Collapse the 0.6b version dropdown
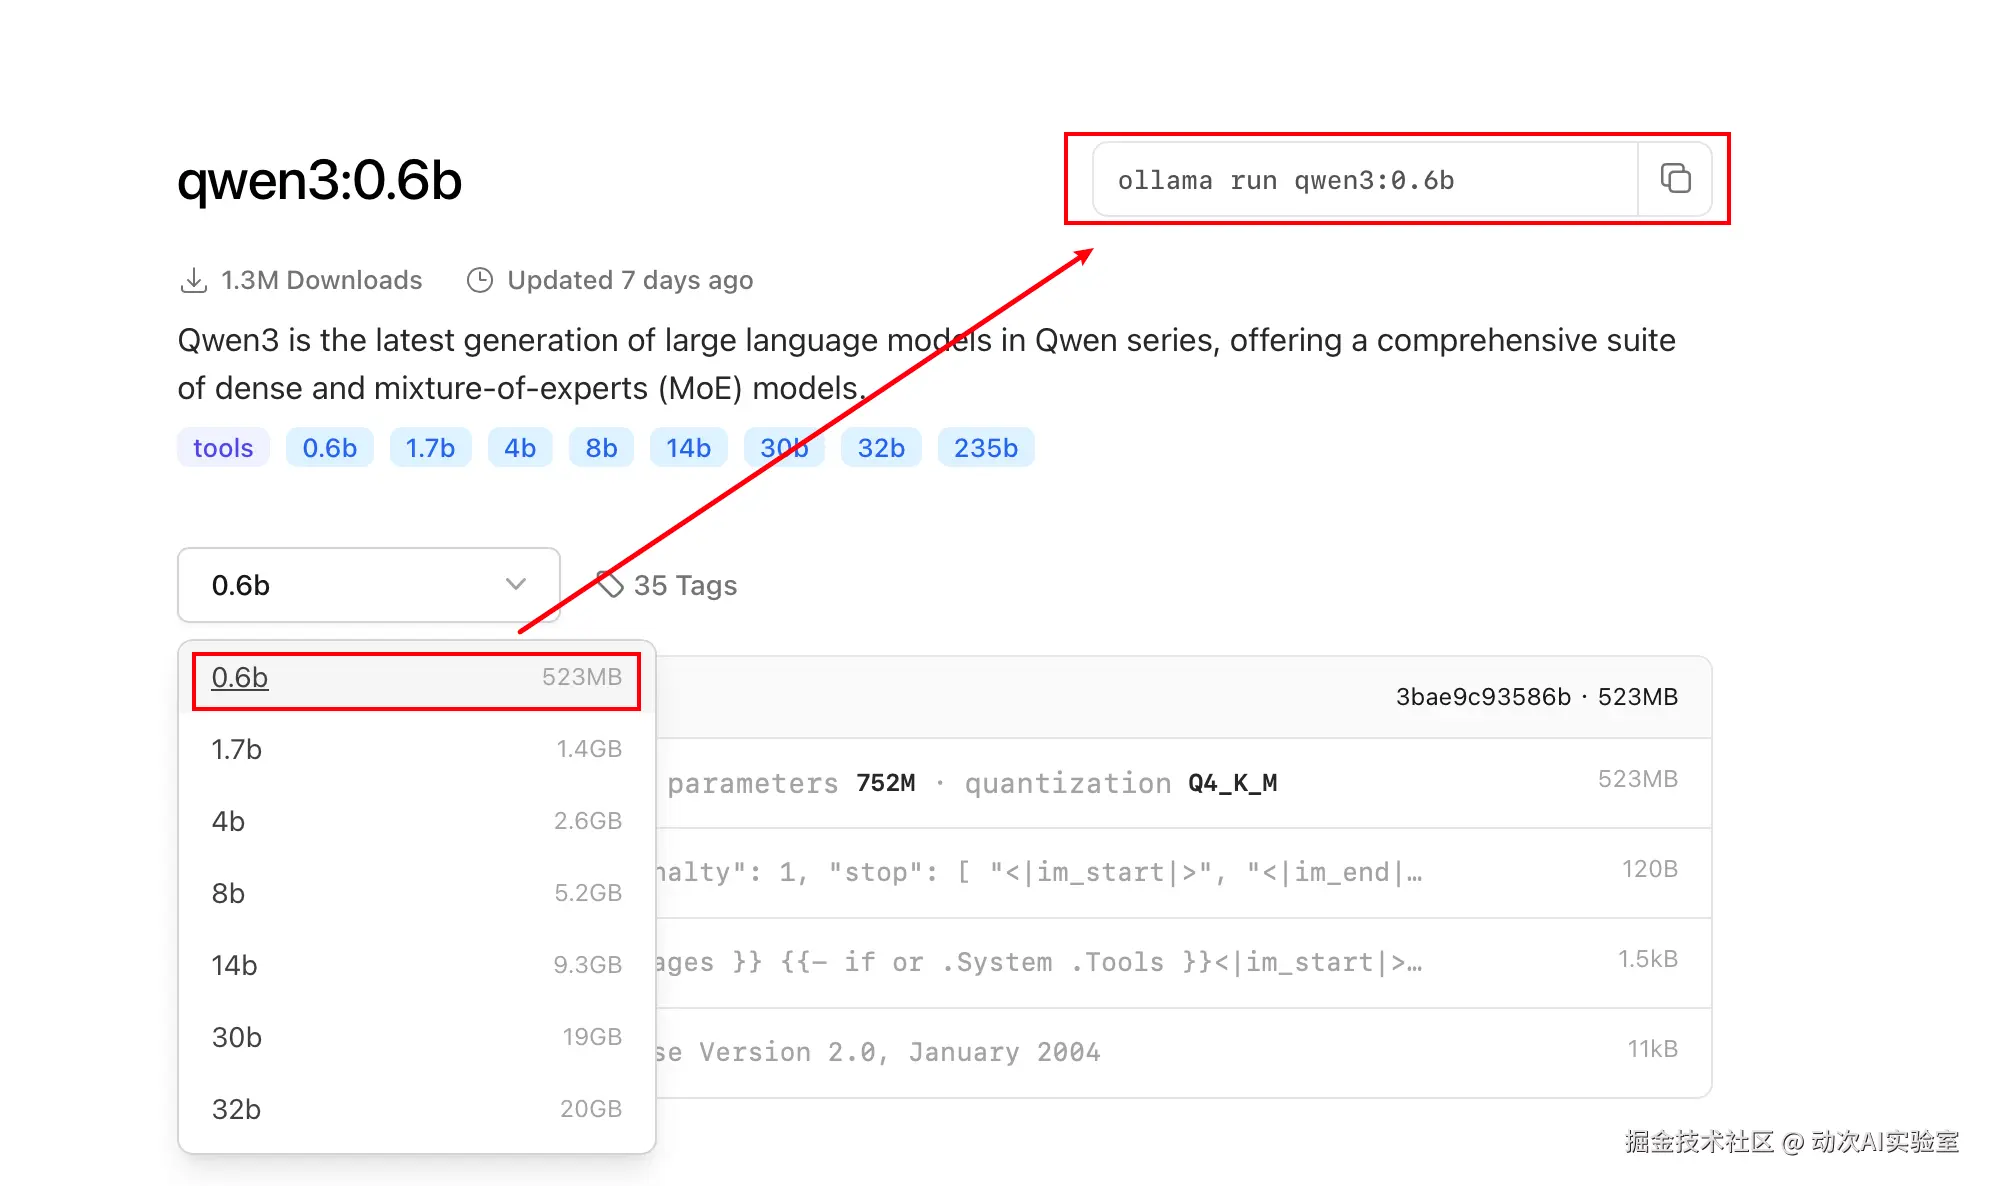Image resolution: width=1990 pixels, height=1186 pixels. tap(368, 585)
